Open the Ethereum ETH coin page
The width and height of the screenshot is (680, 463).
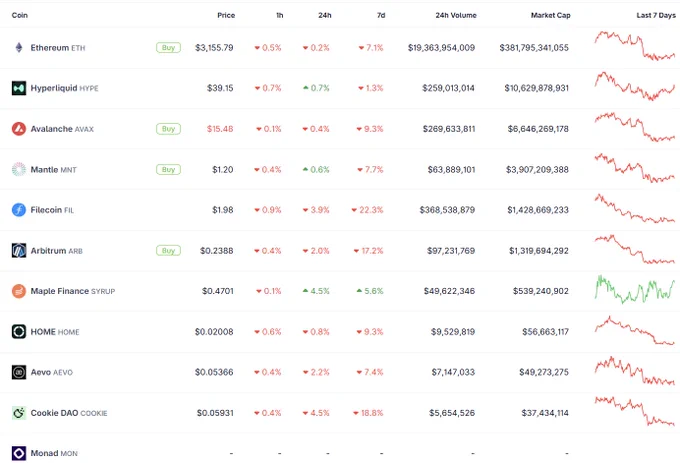[x=58, y=48]
